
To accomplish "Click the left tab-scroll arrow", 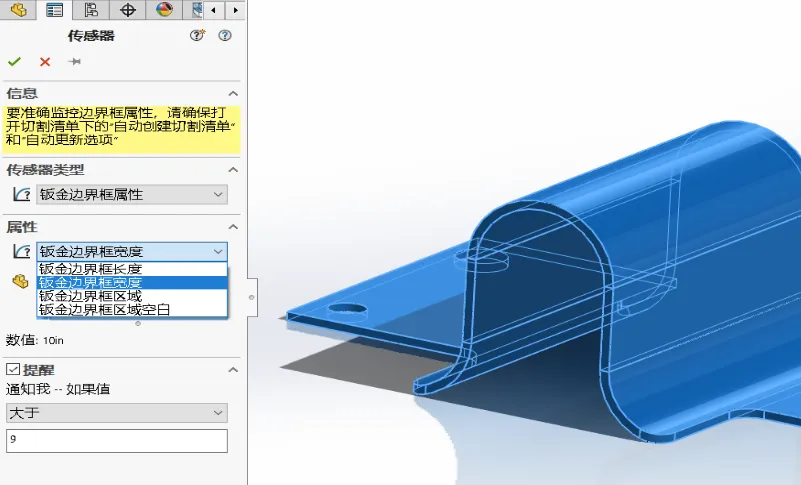I will [214, 10].
